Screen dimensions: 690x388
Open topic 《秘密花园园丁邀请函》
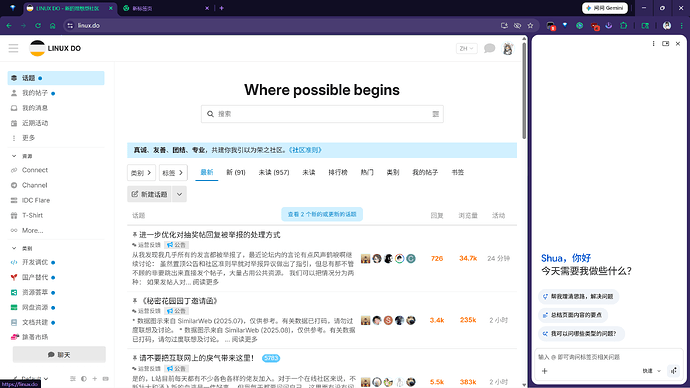click(179, 301)
